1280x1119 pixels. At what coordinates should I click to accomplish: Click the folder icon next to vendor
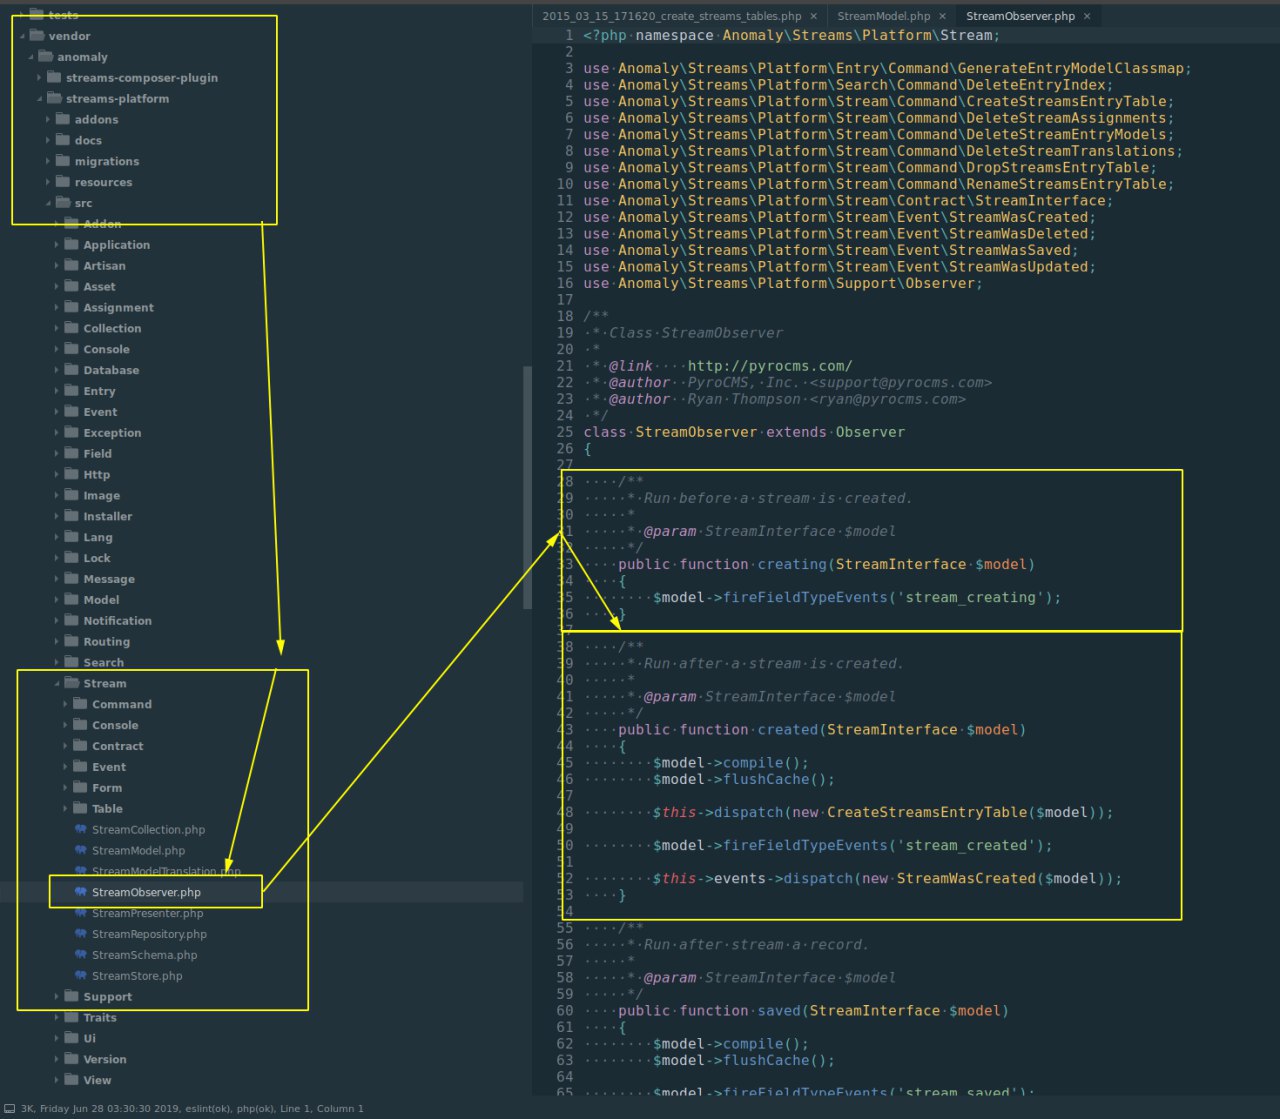tap(37, 36)
